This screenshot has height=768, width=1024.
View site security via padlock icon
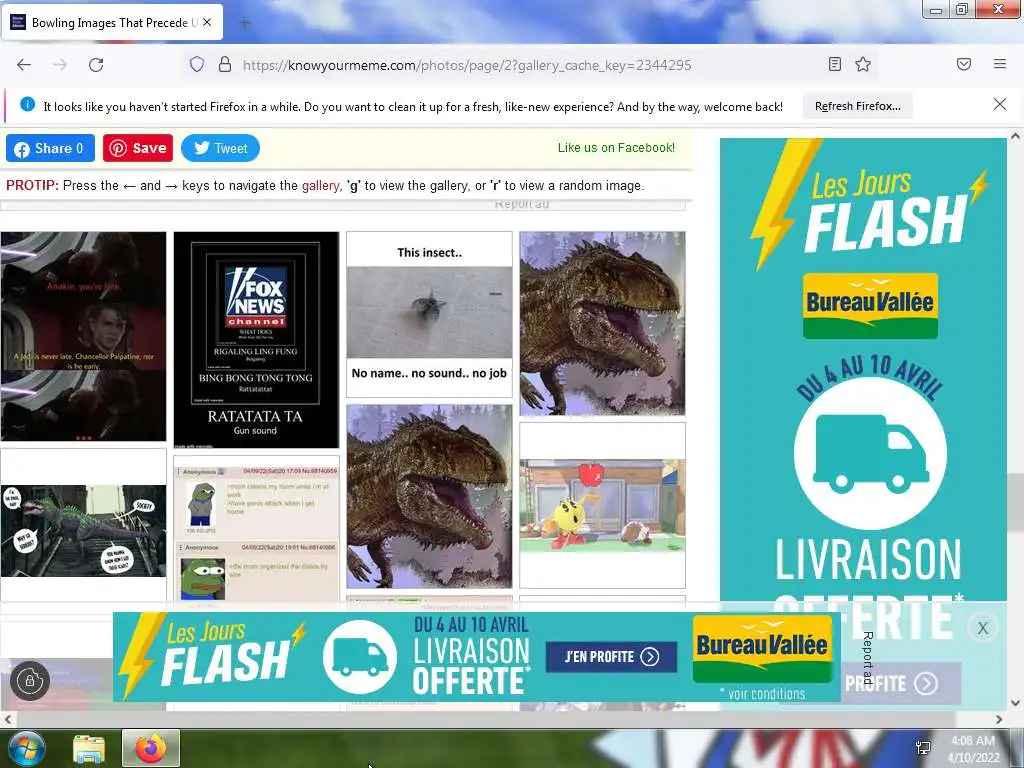point(225,64)
